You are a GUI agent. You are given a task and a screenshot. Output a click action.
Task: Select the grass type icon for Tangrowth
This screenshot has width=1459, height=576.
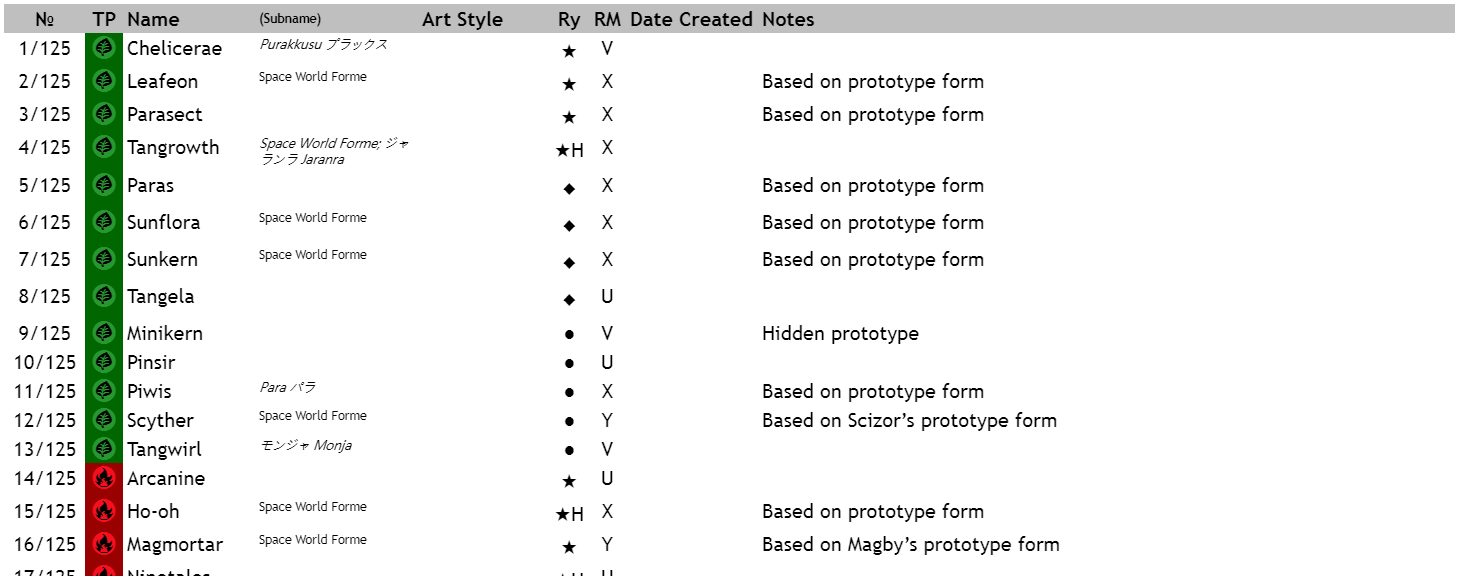104,147
